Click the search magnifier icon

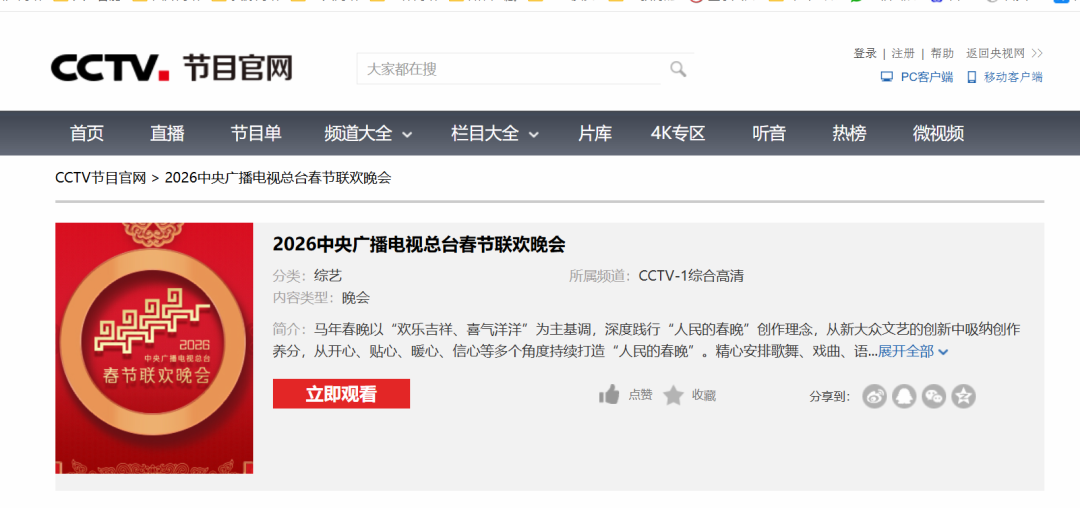678,69
